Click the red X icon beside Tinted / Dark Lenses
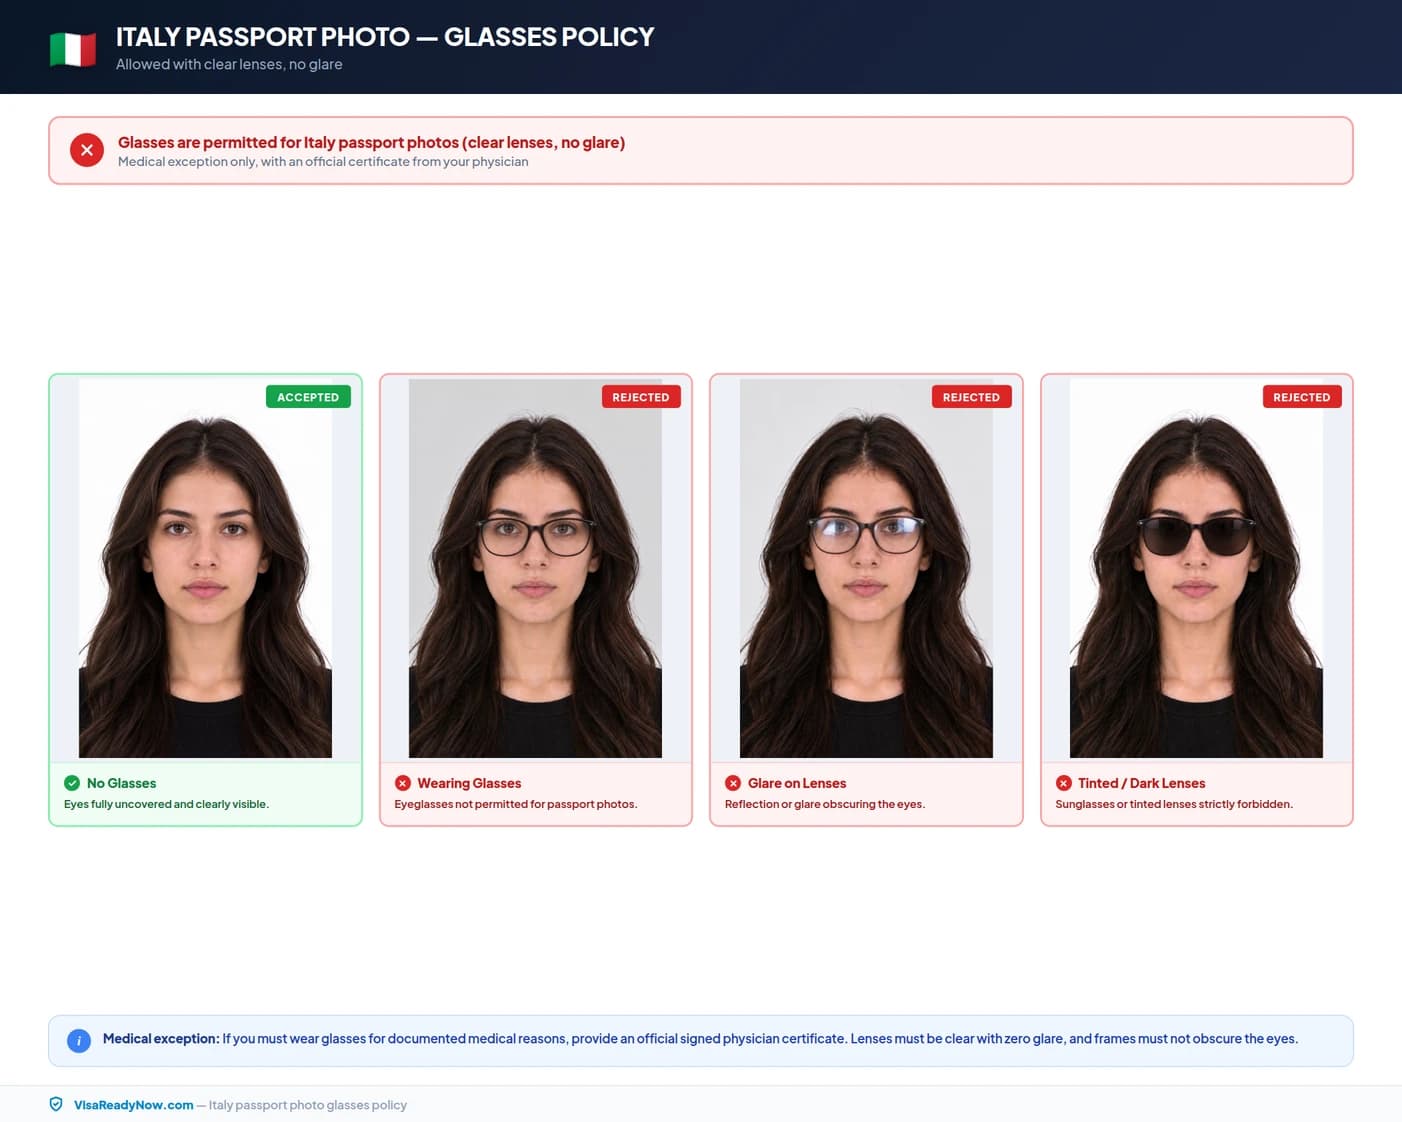This screenshot has height=1122, width=1402. click(1064, 783)
